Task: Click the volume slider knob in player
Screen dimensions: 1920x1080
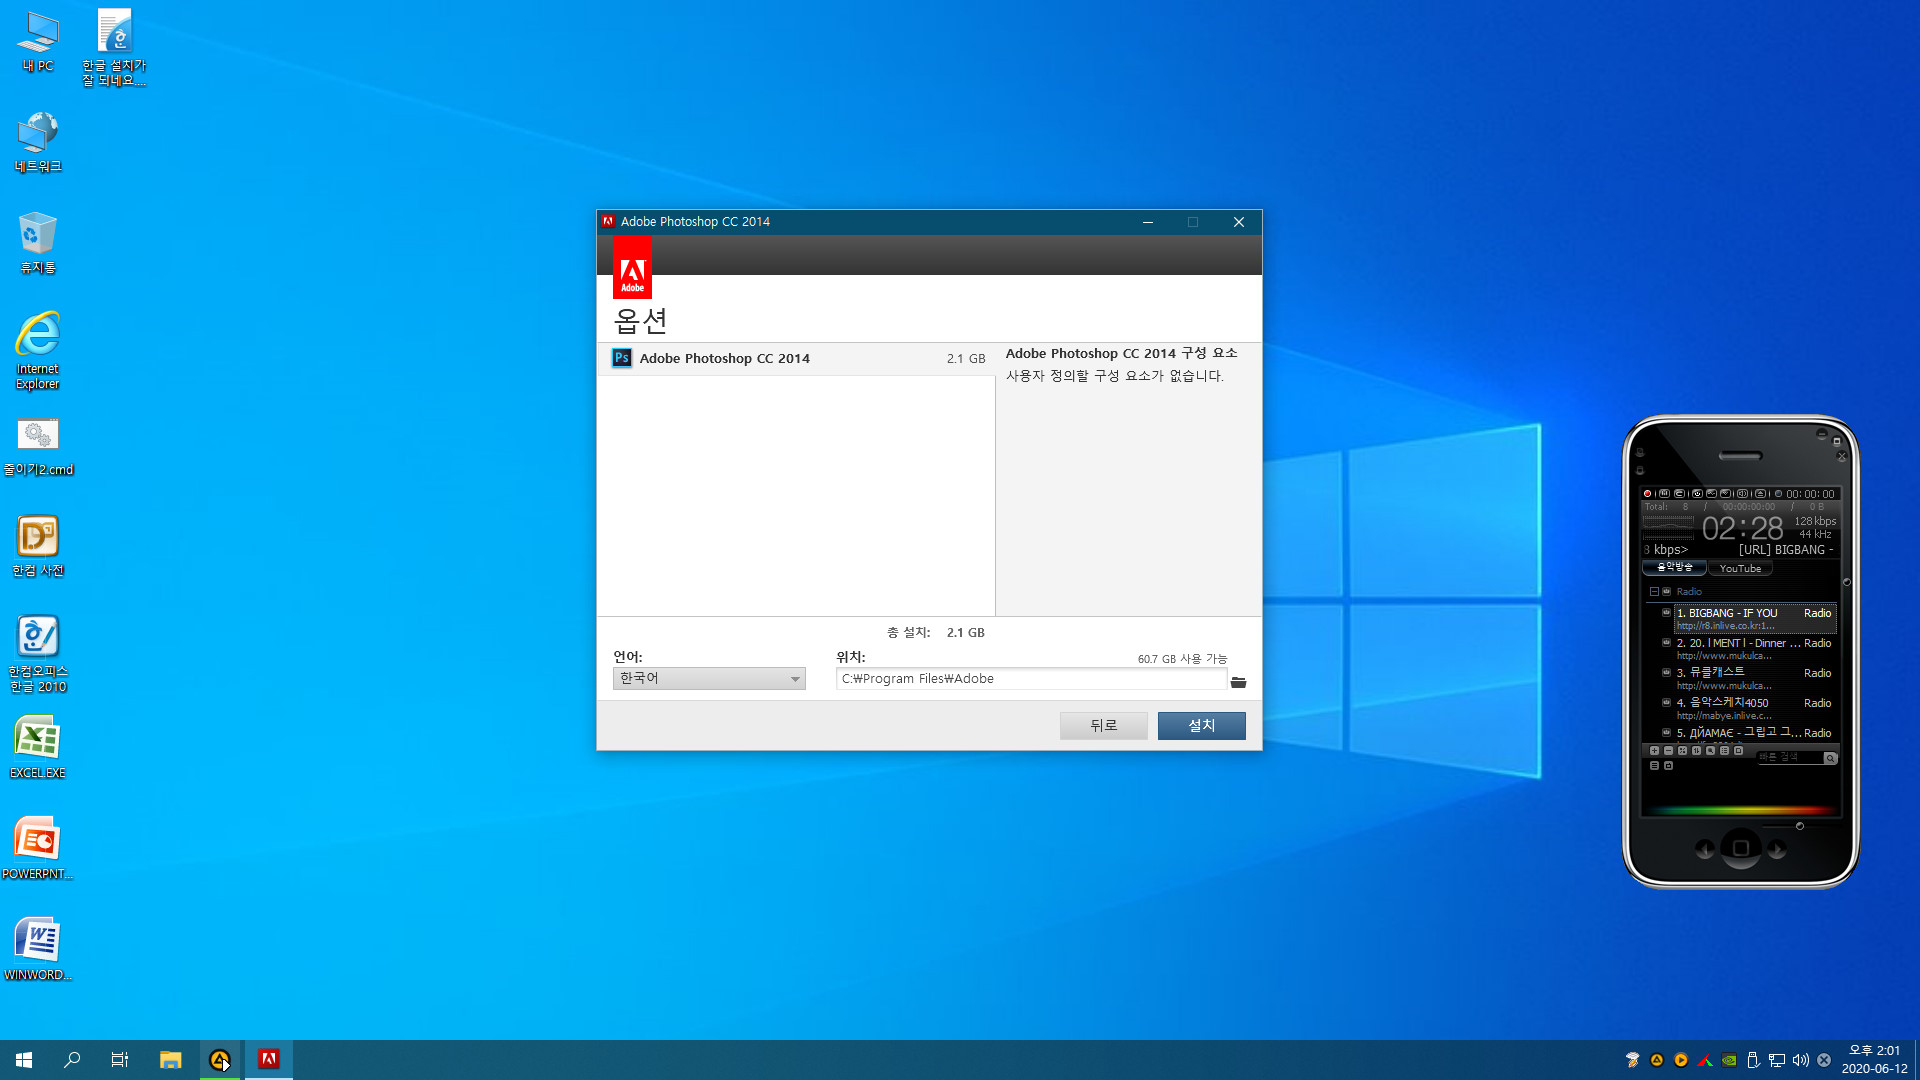Action: coord(1800,826)
